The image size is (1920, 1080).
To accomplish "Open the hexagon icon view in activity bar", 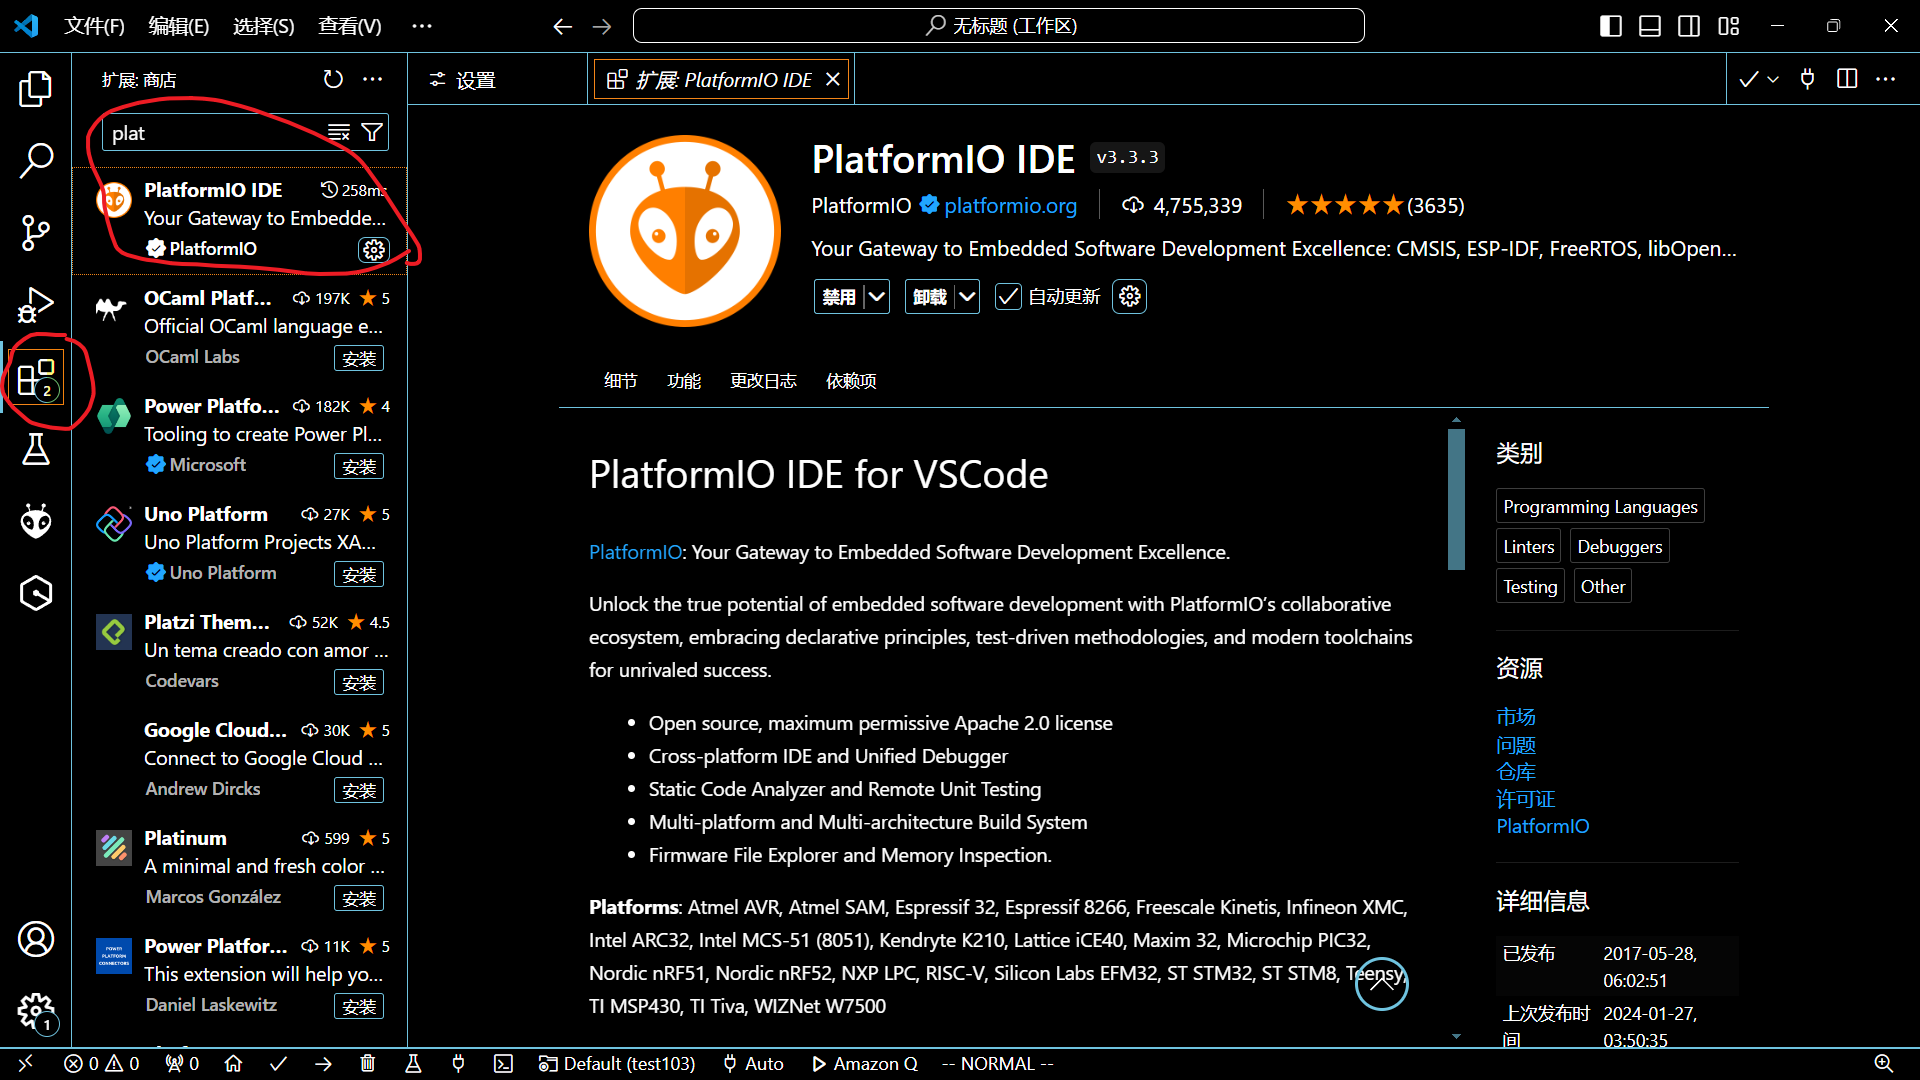I will pos(36,593).
